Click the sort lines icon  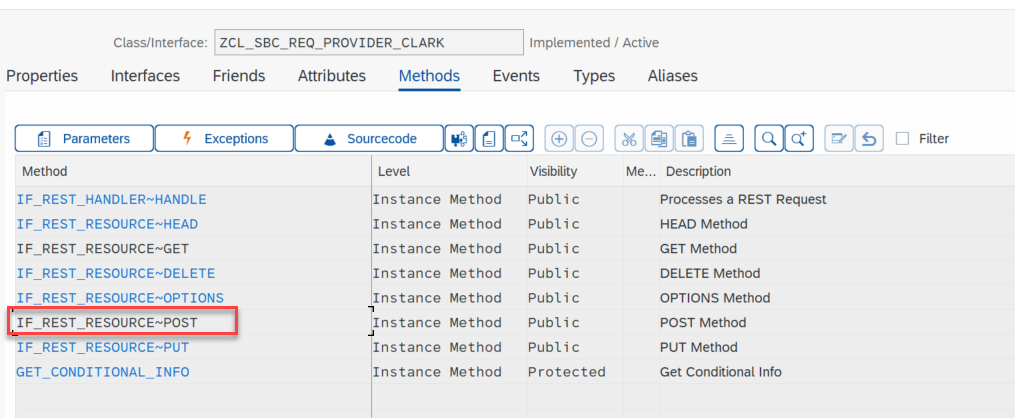[729, 138]
